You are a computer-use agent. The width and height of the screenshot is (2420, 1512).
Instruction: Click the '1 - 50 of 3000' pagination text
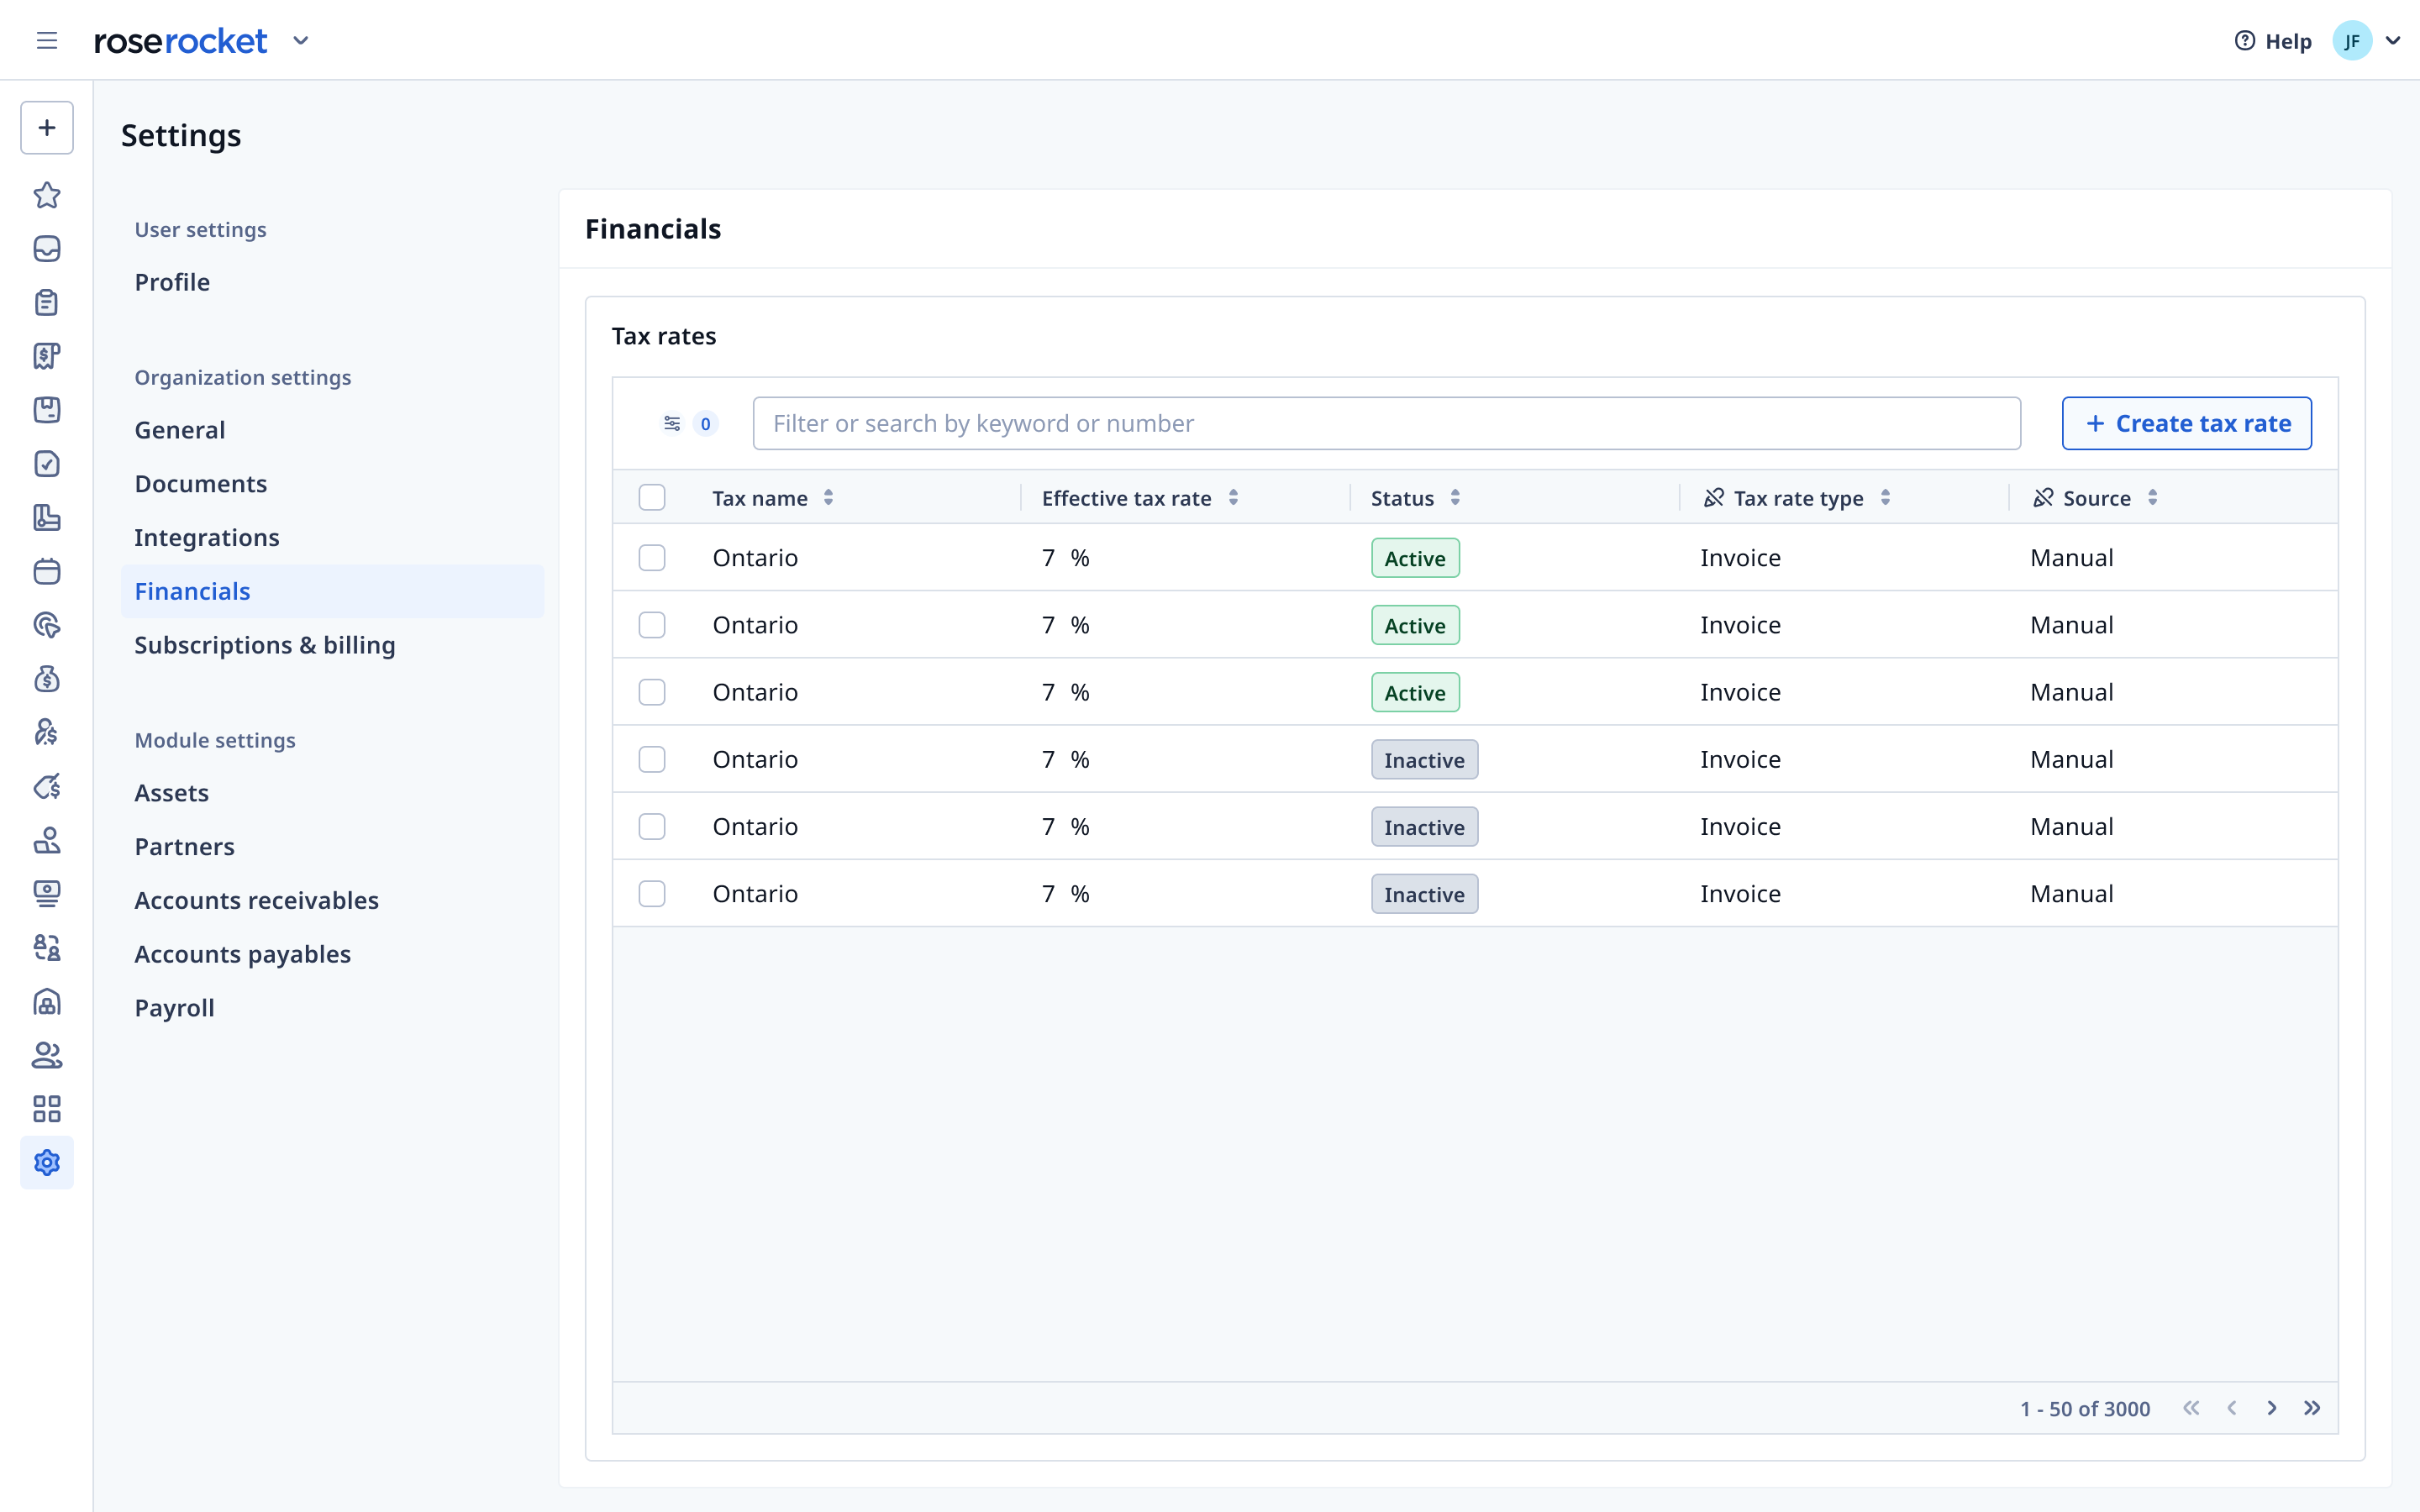(x=2085, y=1409)
